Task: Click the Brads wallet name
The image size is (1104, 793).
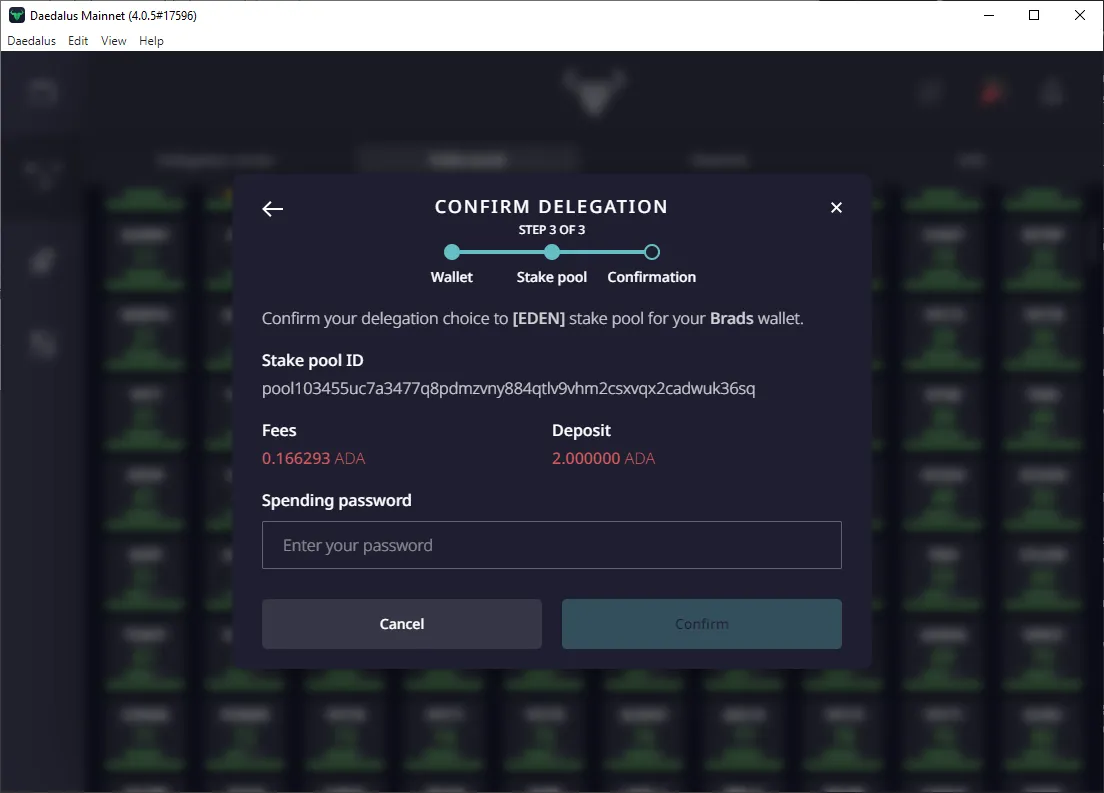Action: 732,318
